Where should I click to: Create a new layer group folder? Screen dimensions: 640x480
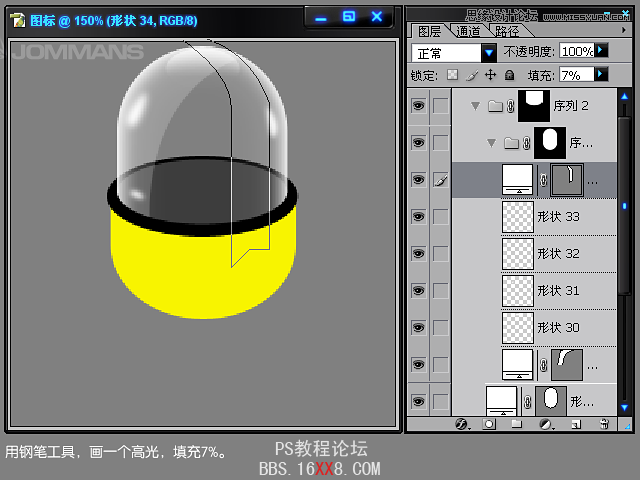coord(517,424)
